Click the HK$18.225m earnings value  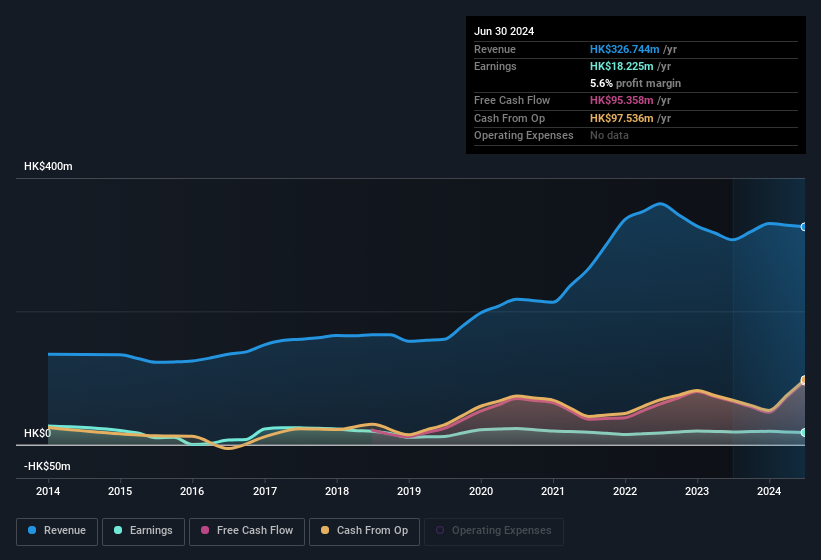622,66
